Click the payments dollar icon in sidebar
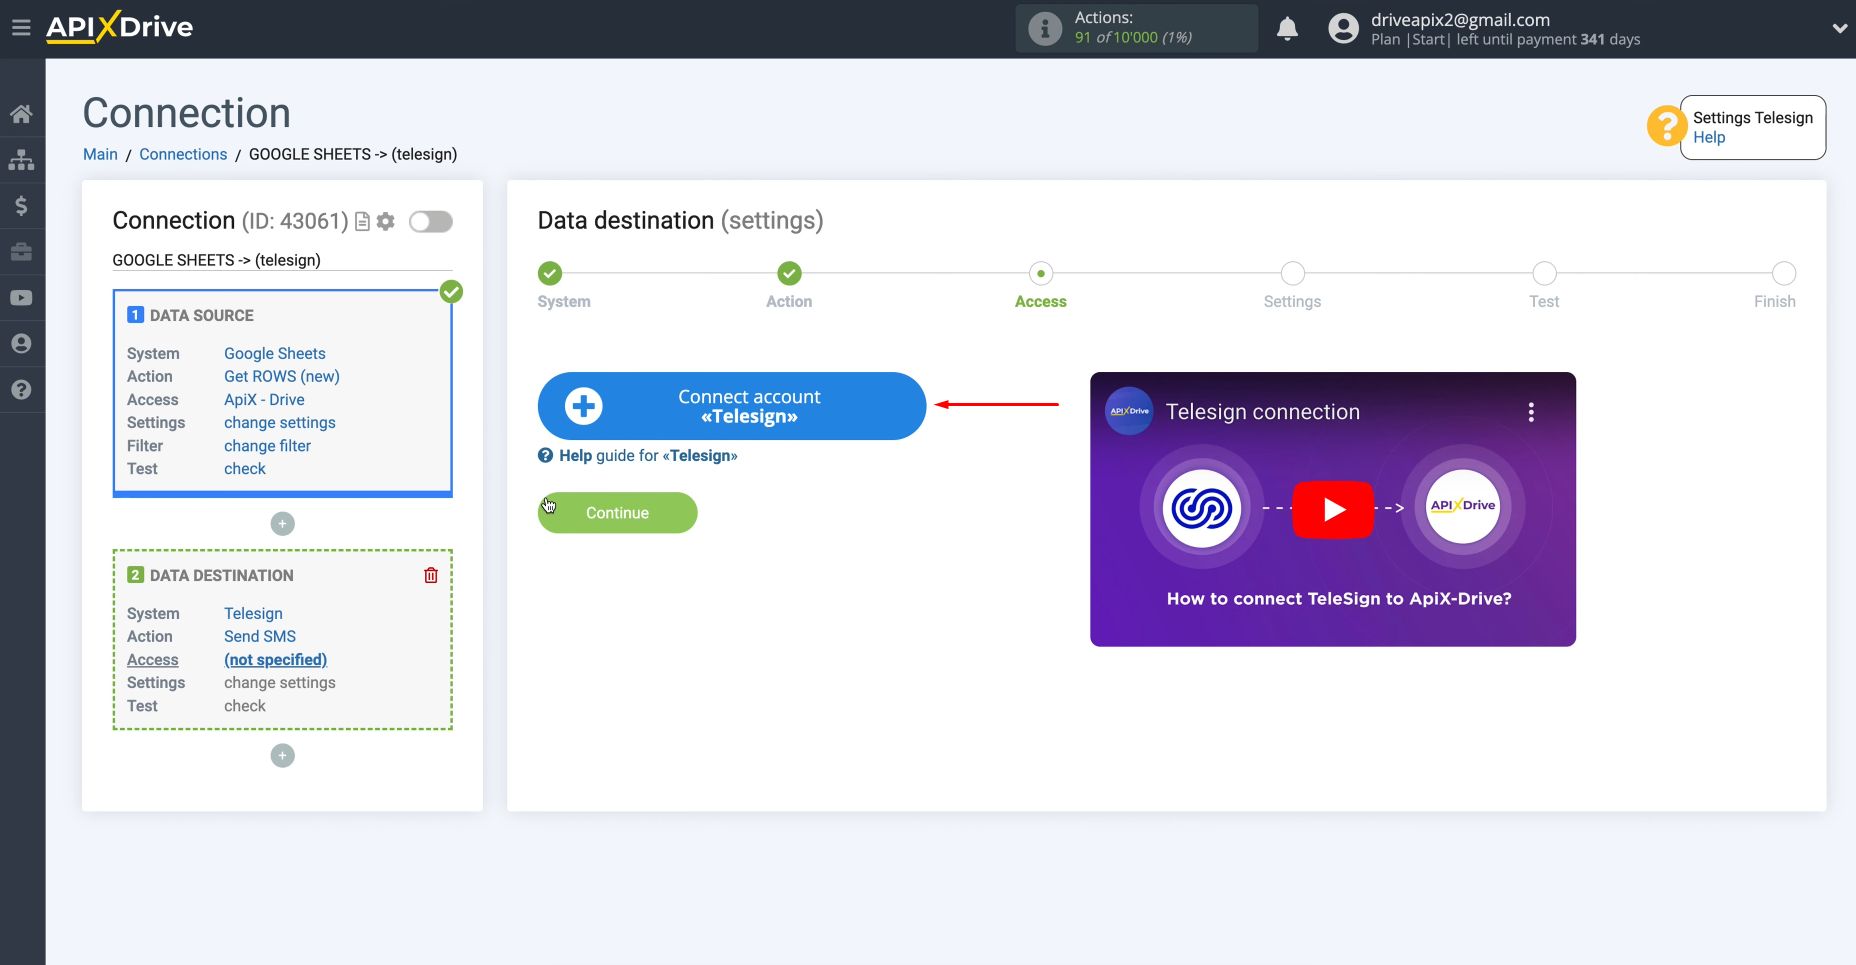The image size is (1856, 965). 22,206
